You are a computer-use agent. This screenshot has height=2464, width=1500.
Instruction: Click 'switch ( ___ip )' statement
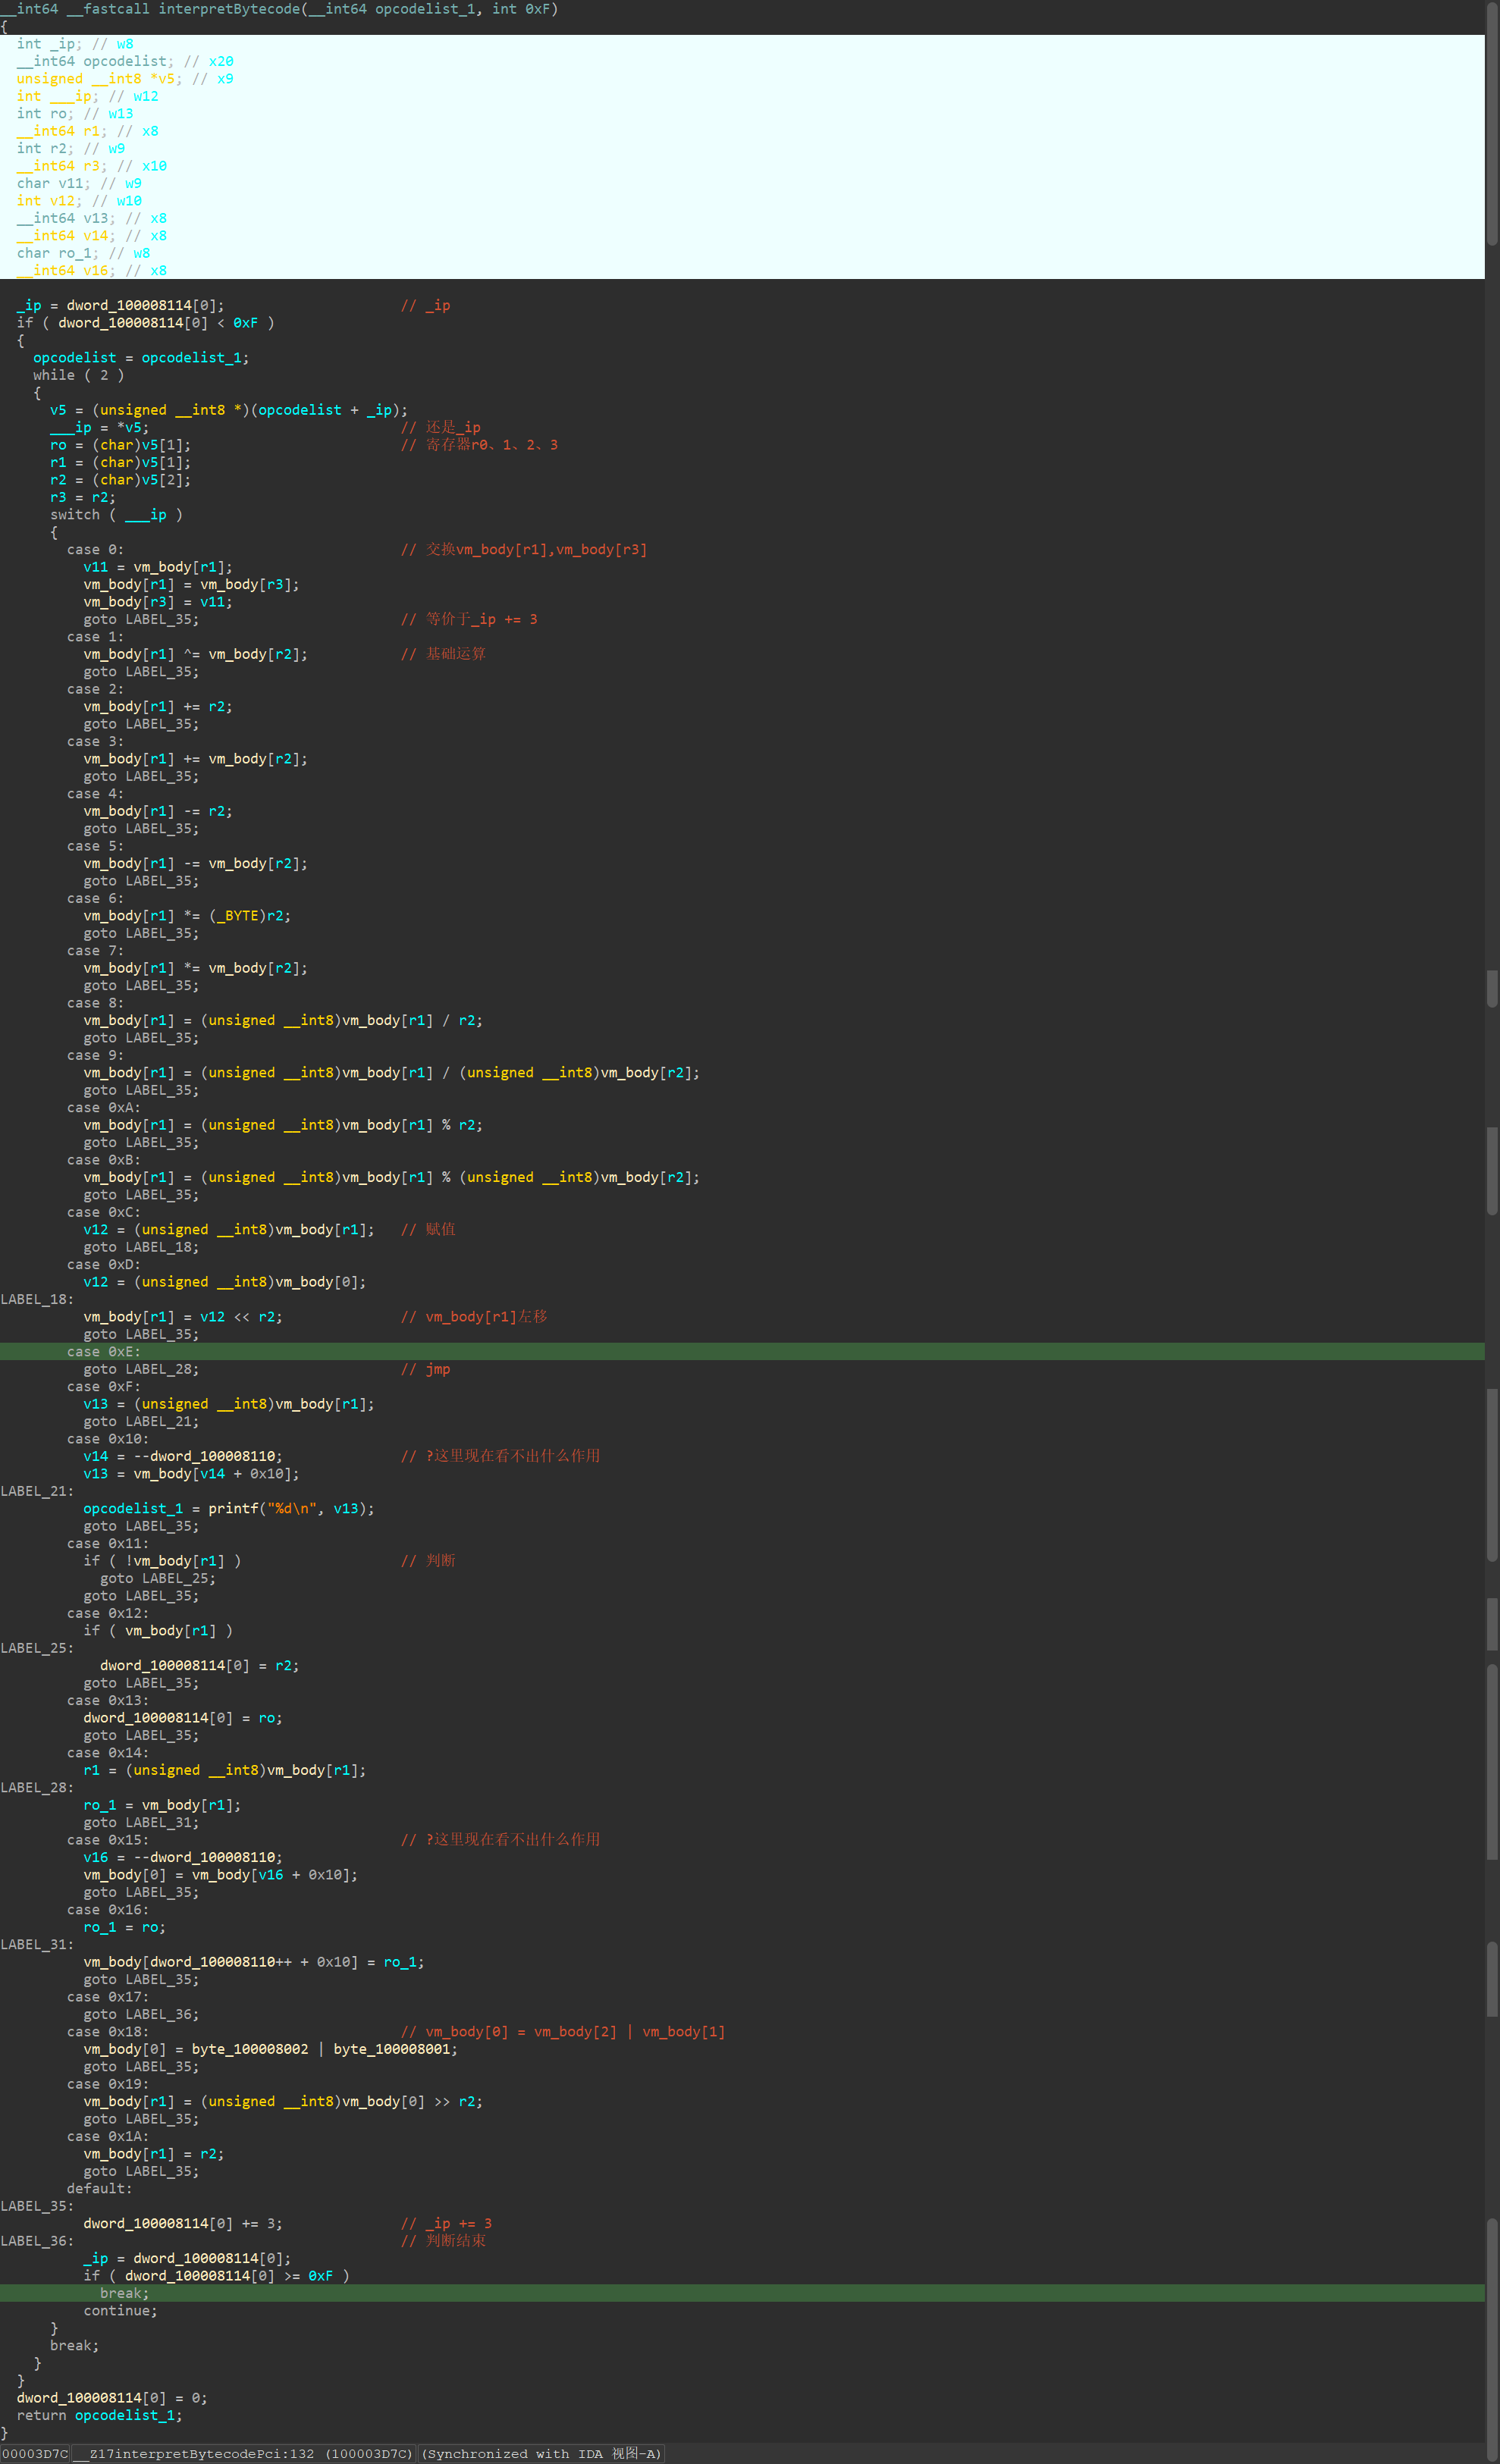(116, 515)
